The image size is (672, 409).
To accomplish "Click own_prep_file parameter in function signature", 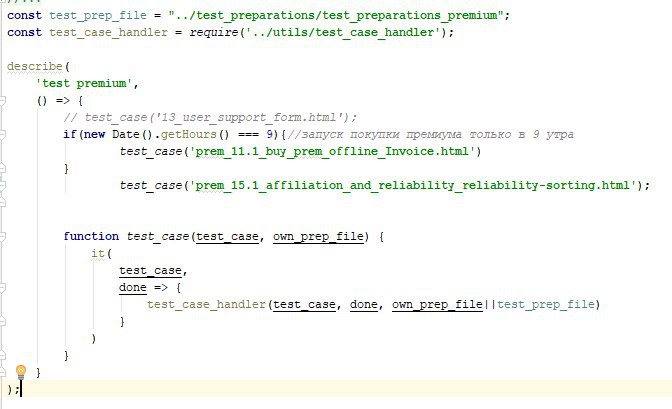I will [x=318, y=236].
